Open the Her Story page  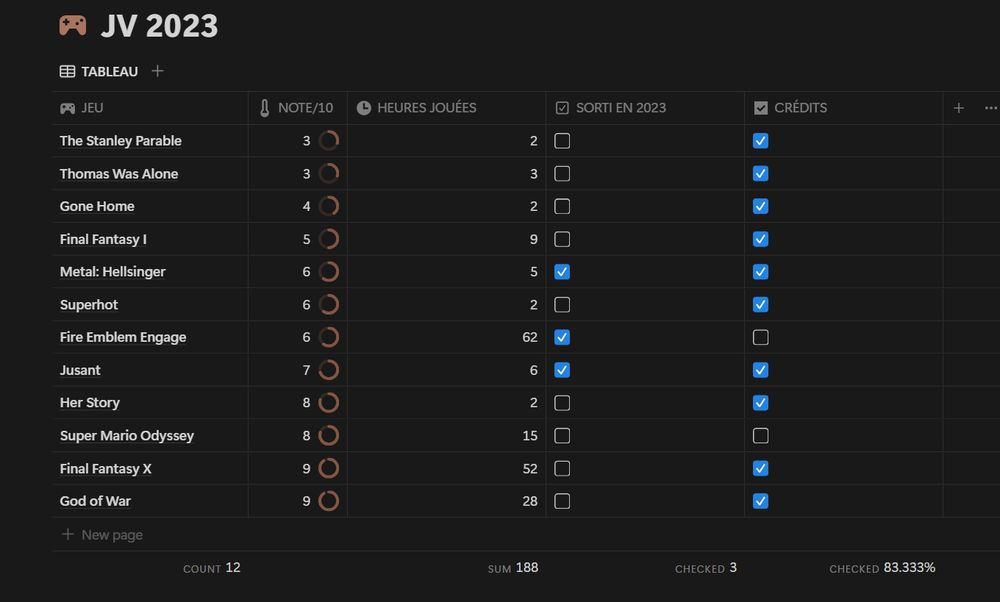[x=89, y=402]
